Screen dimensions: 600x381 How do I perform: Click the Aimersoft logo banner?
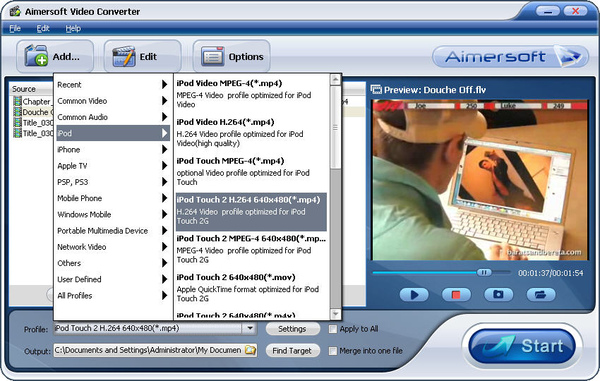[x=510, y=57]
